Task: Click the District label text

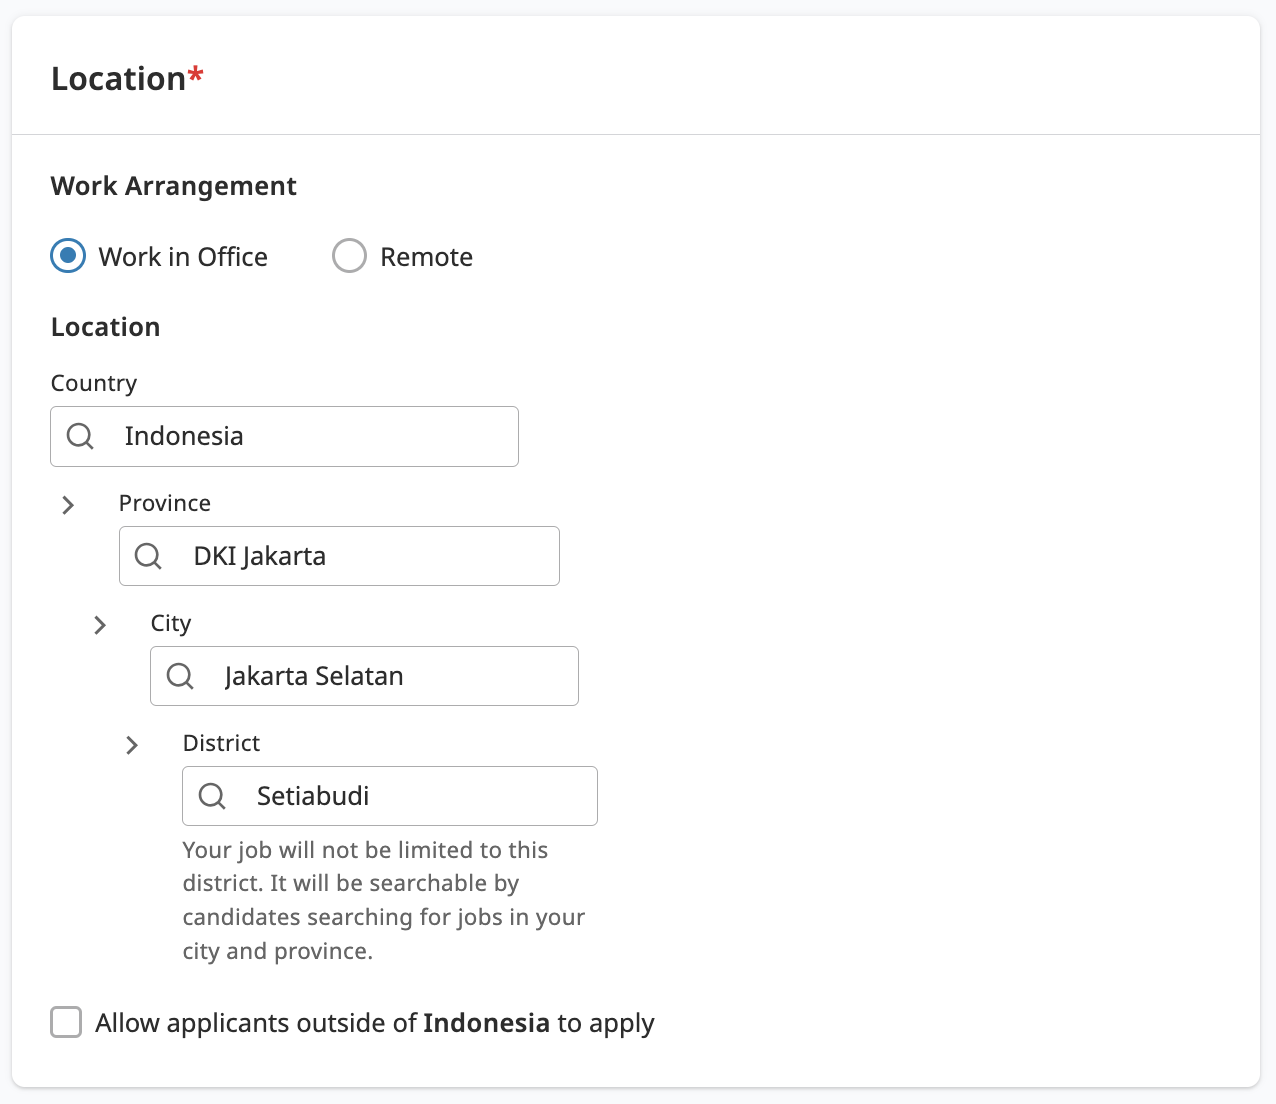Action: [221, 743]
